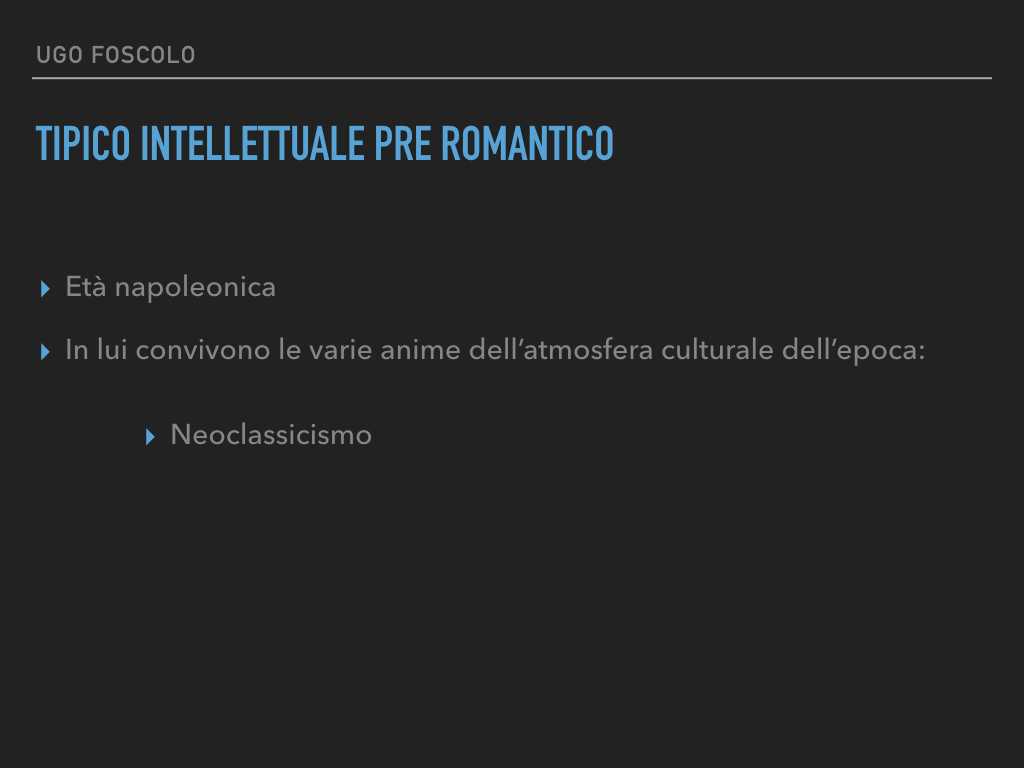1024x768 pixels.
Task: Click the word dell'epoca: at line end
Action: (x=854, y=351)
